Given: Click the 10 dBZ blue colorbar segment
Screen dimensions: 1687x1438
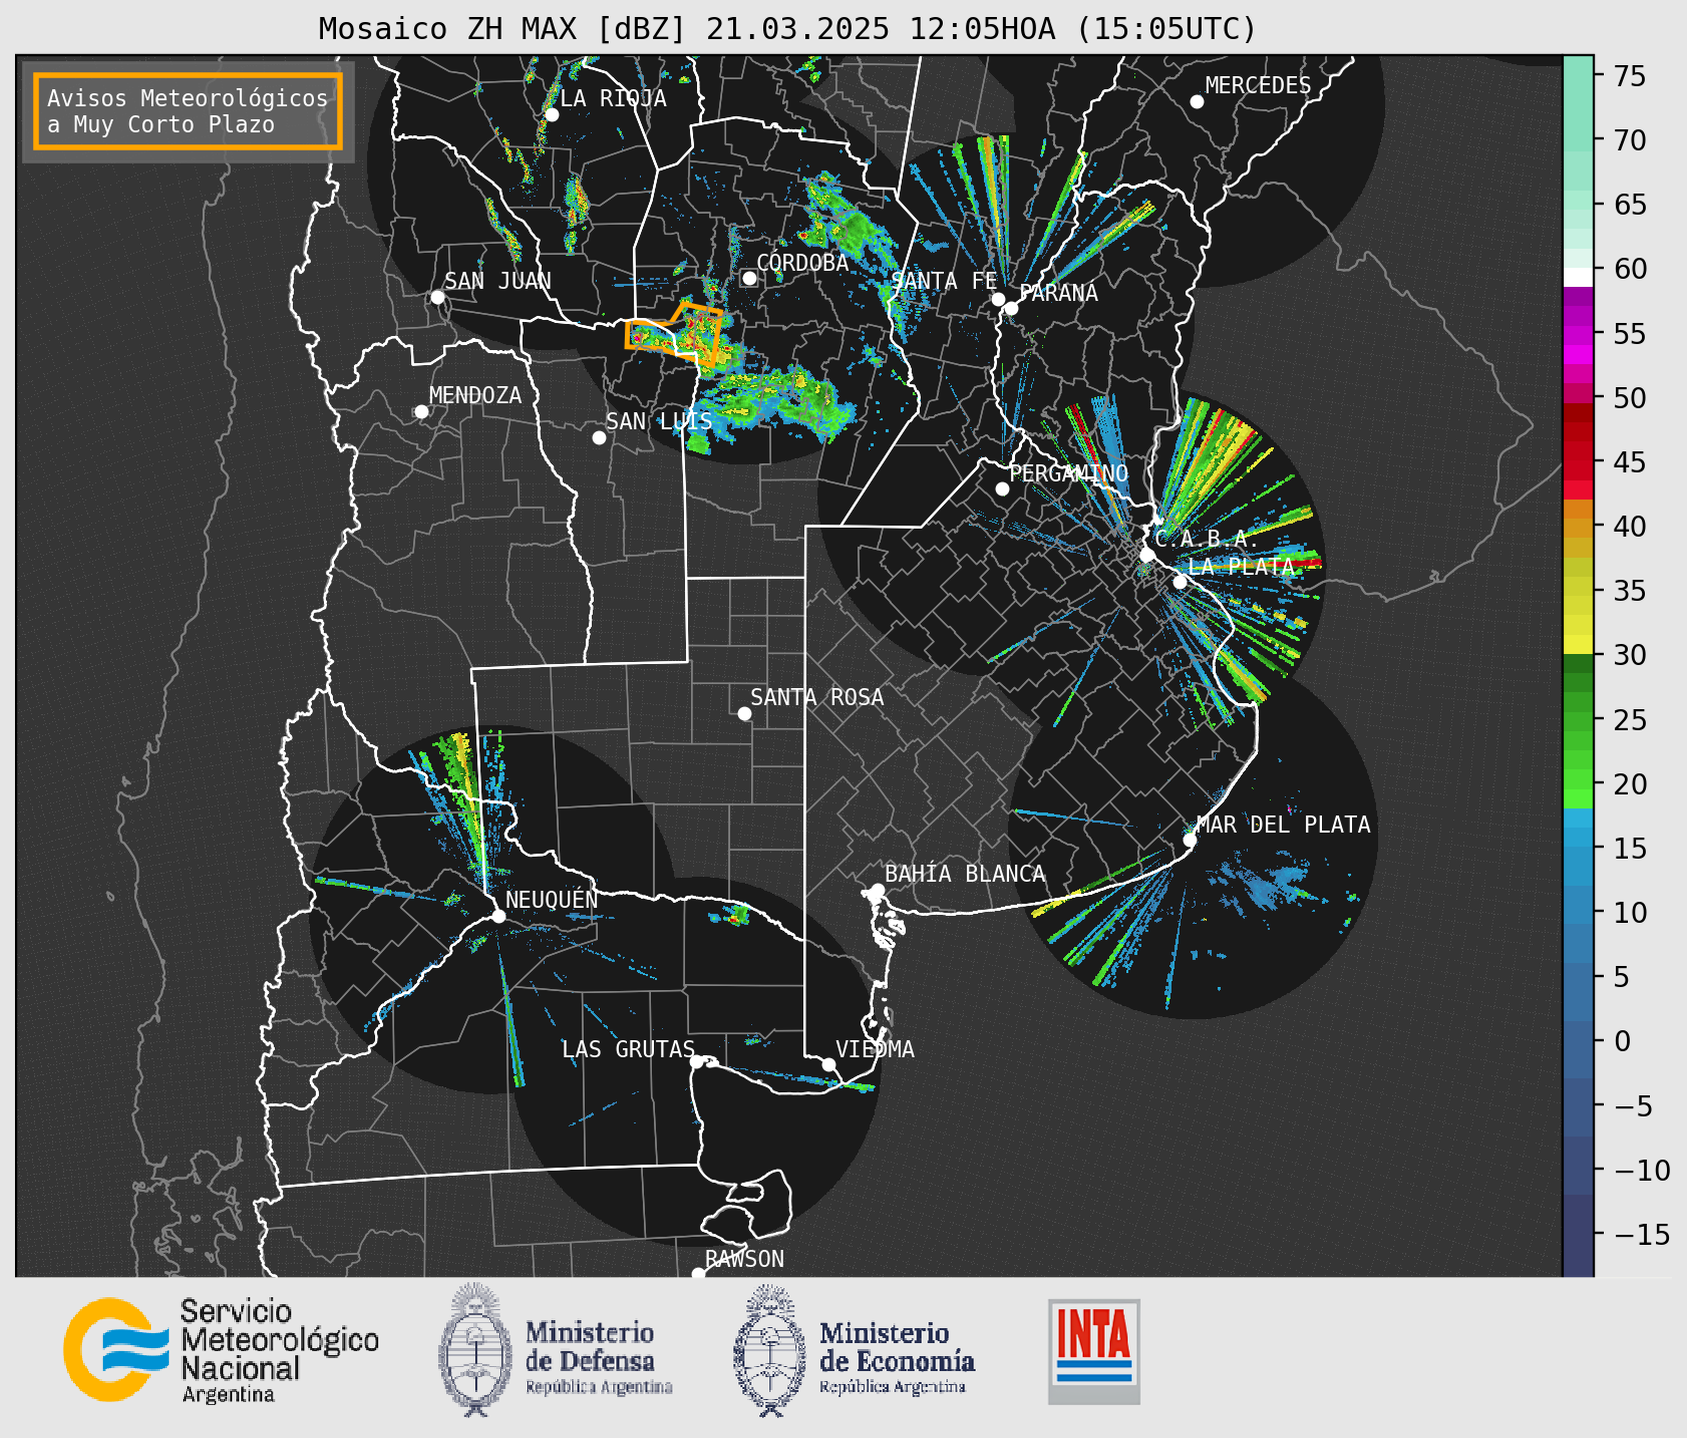Looking at the screenshot, I should click(x=1578, y=912).
